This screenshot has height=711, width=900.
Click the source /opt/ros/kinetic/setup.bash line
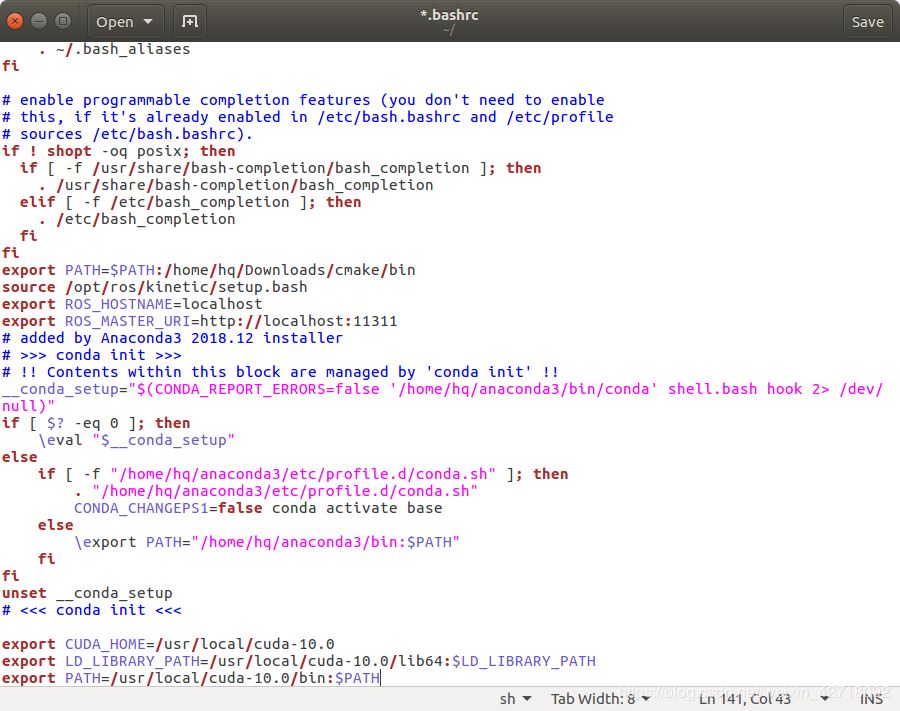(154, 287)
